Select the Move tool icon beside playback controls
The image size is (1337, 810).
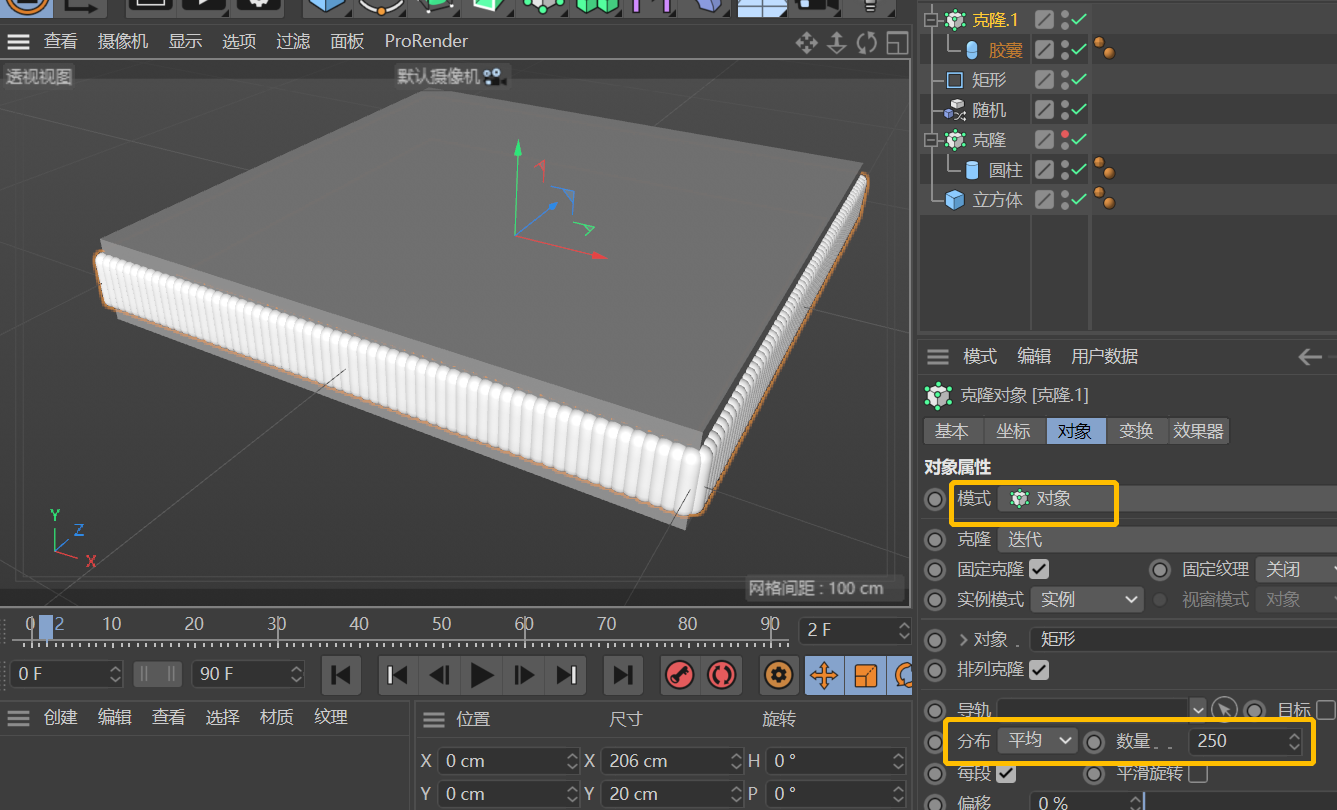[x=824, y=675]
